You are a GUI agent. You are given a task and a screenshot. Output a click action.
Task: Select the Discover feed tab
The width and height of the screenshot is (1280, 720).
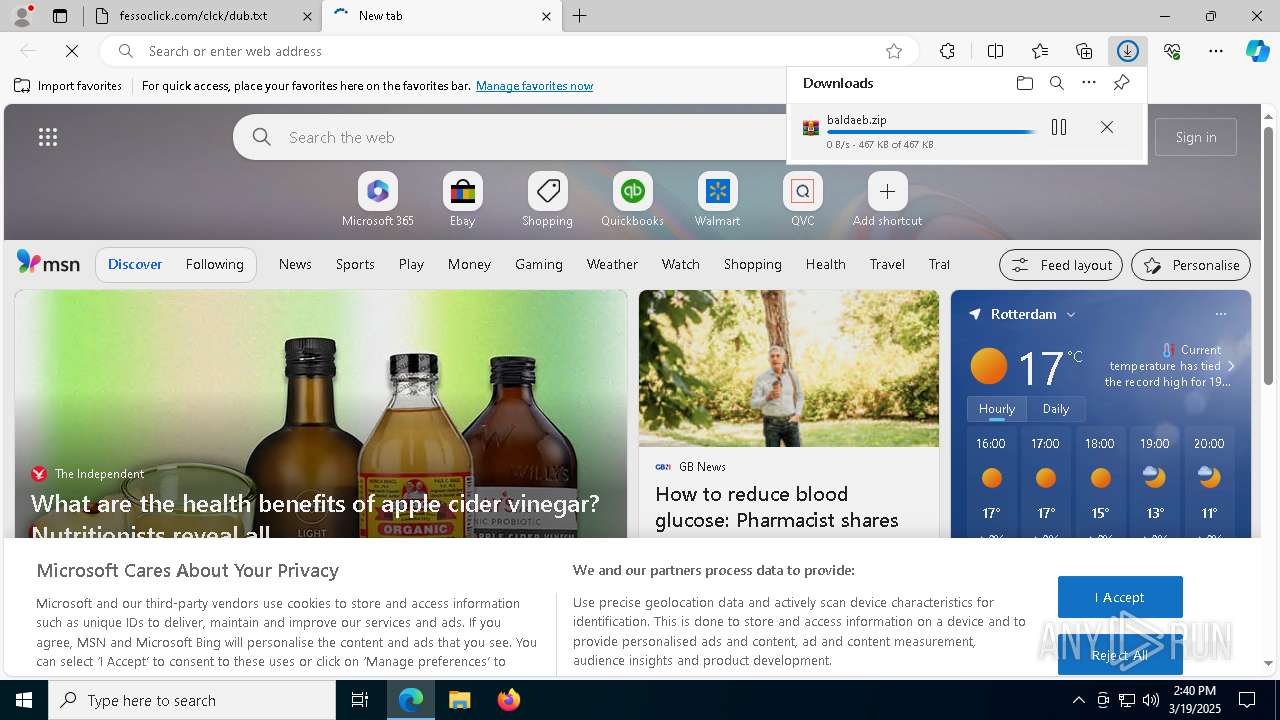pyautogui.click(x=135, y=264)
